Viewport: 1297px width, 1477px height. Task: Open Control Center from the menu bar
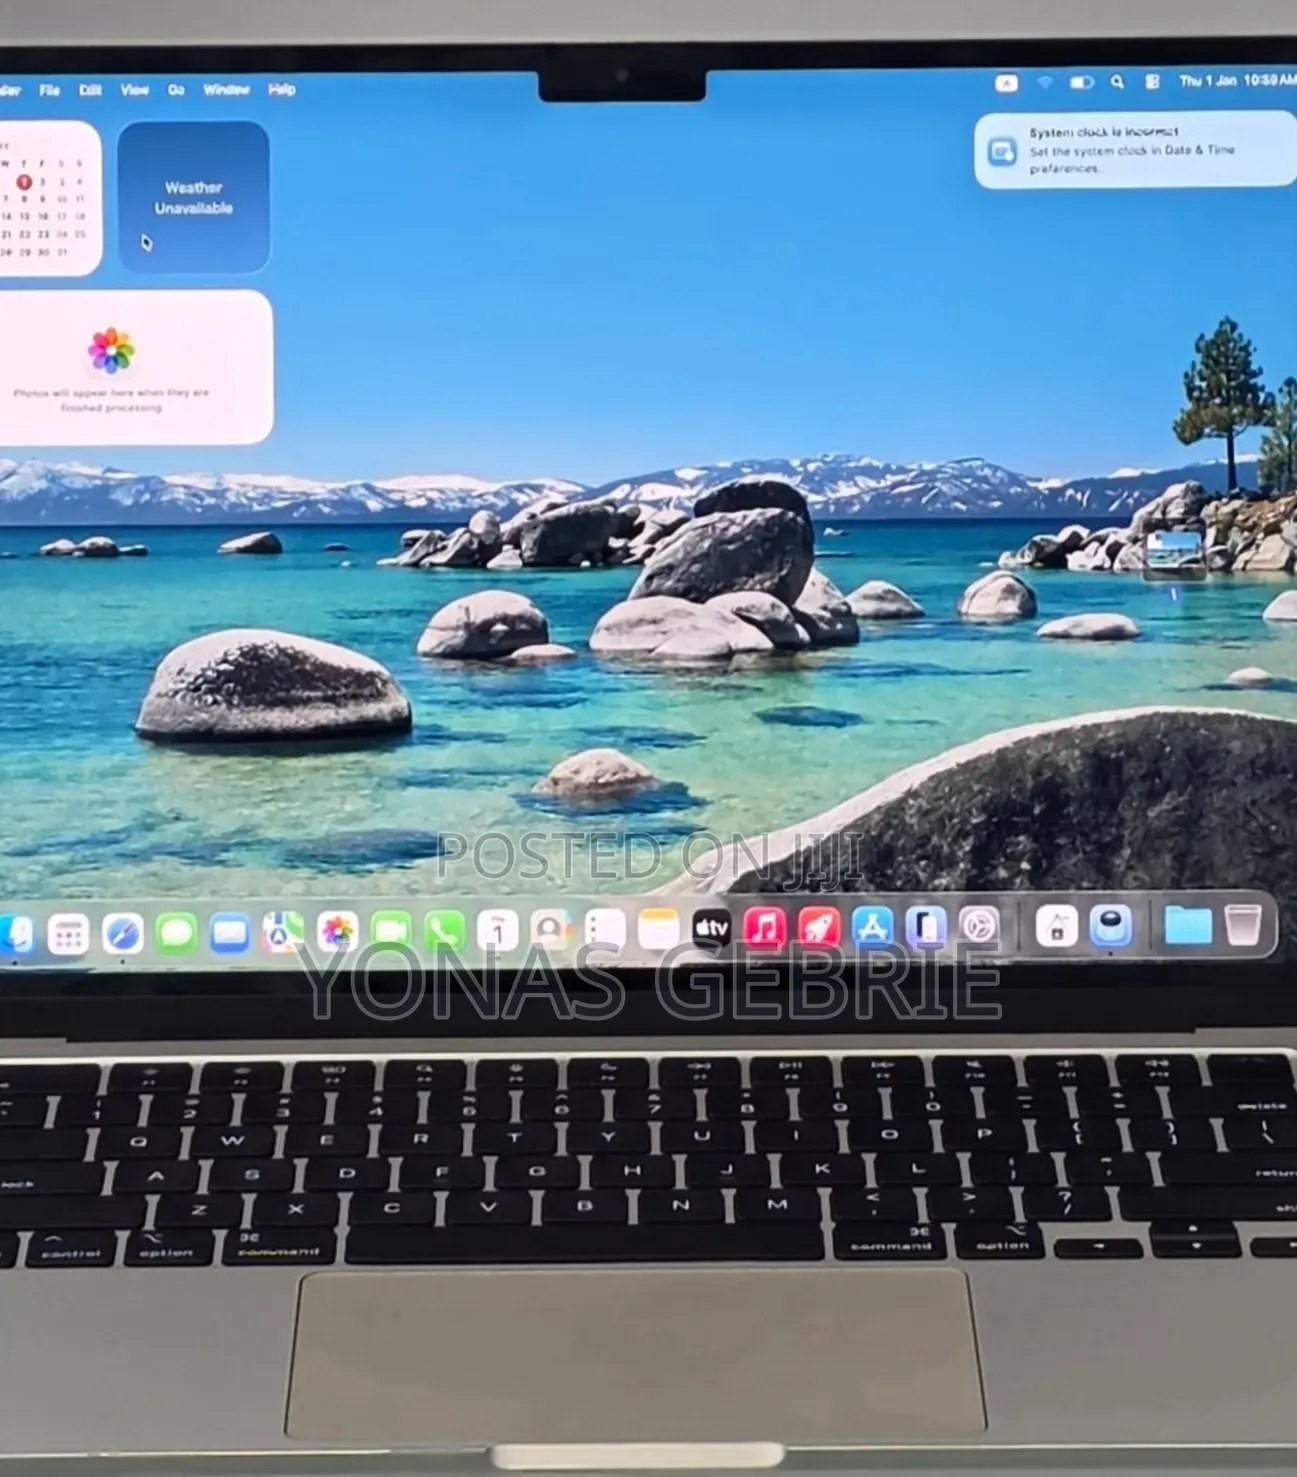[1152, 82]
